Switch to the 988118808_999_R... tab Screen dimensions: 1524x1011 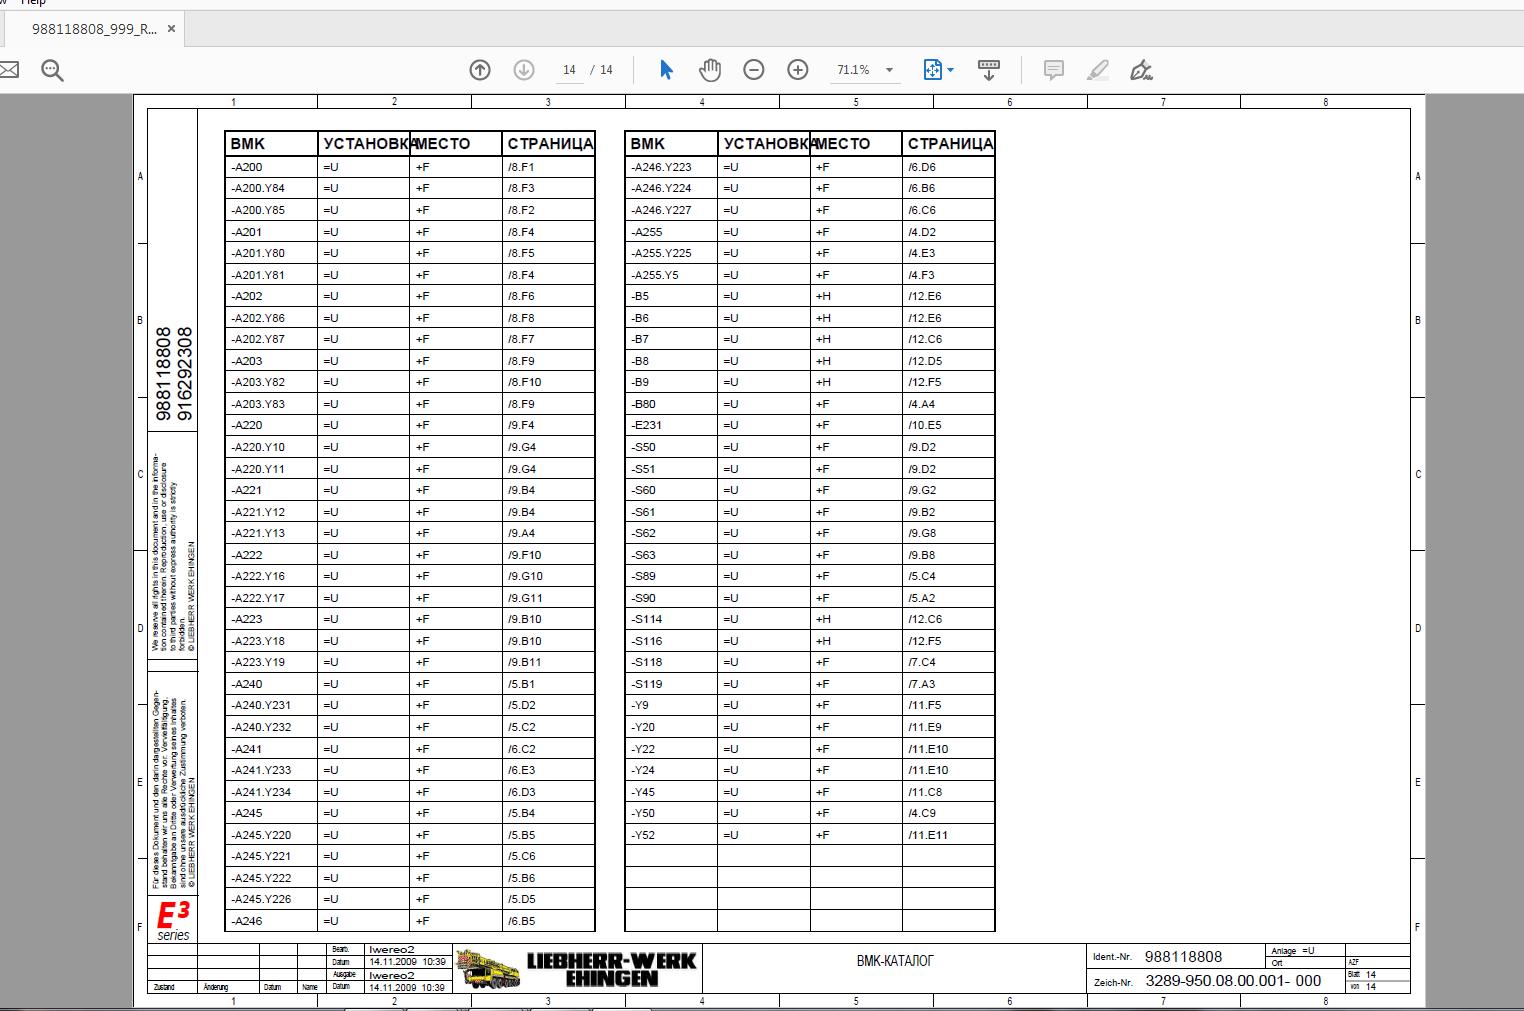click(x=94, y=29)
